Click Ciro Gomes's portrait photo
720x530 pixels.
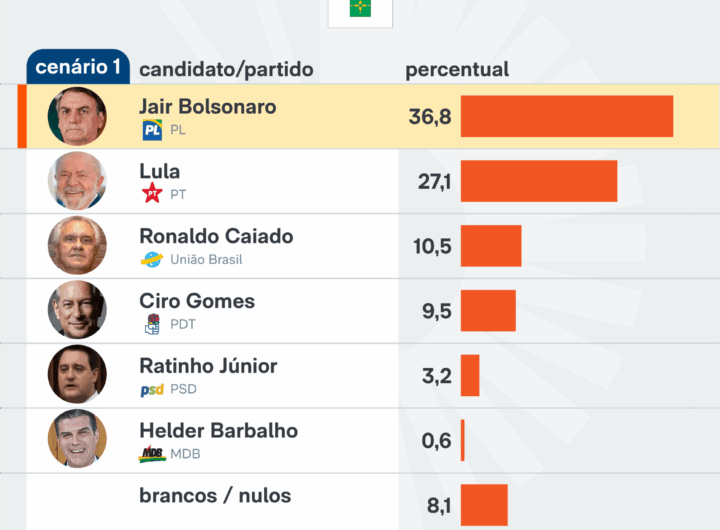(x=77, y=310)
